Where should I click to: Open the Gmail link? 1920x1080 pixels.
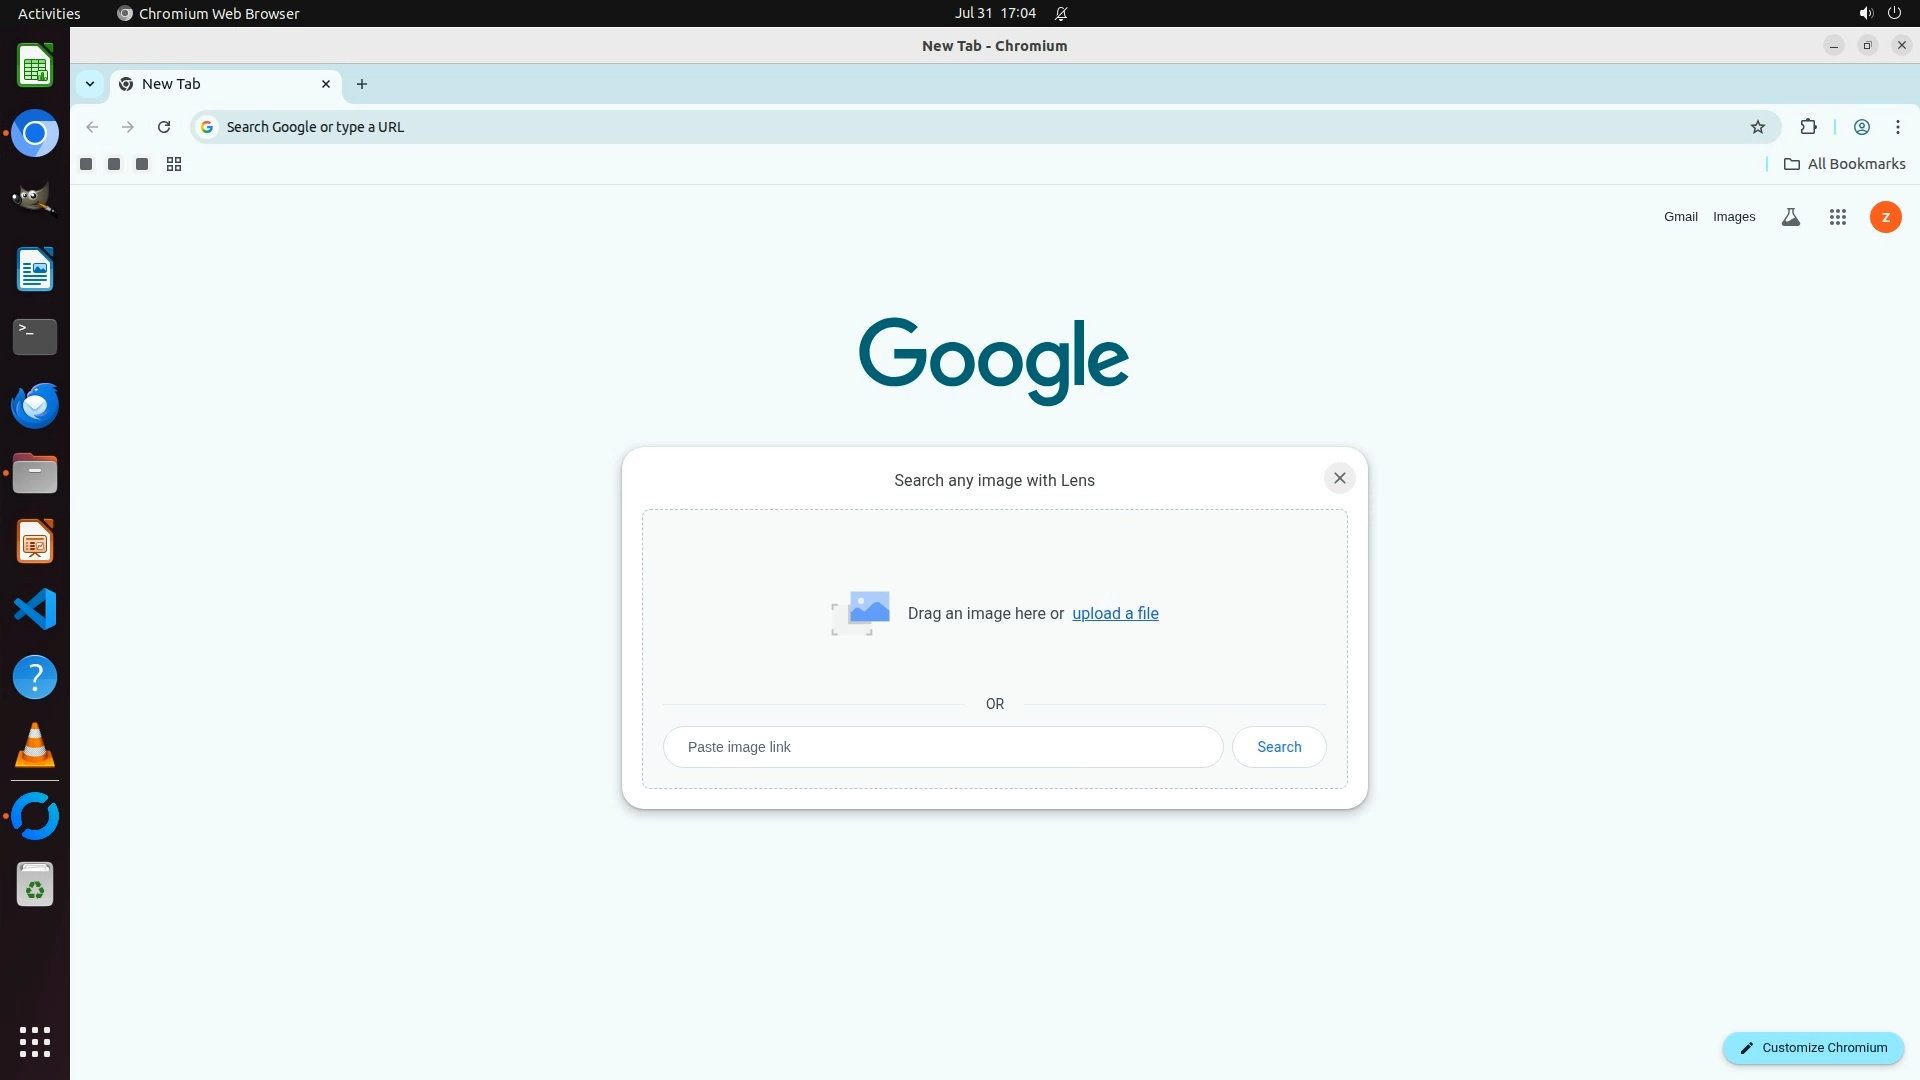pos(1680,217)
